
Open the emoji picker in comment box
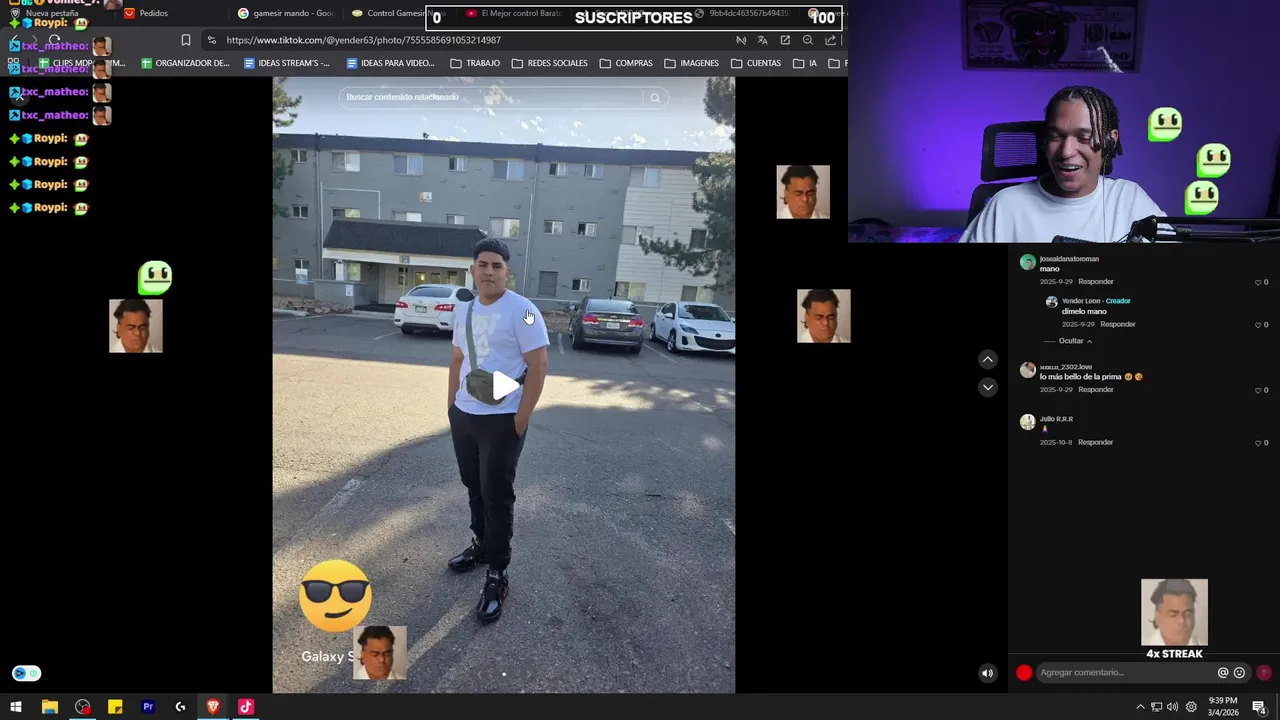[1239, 673]
